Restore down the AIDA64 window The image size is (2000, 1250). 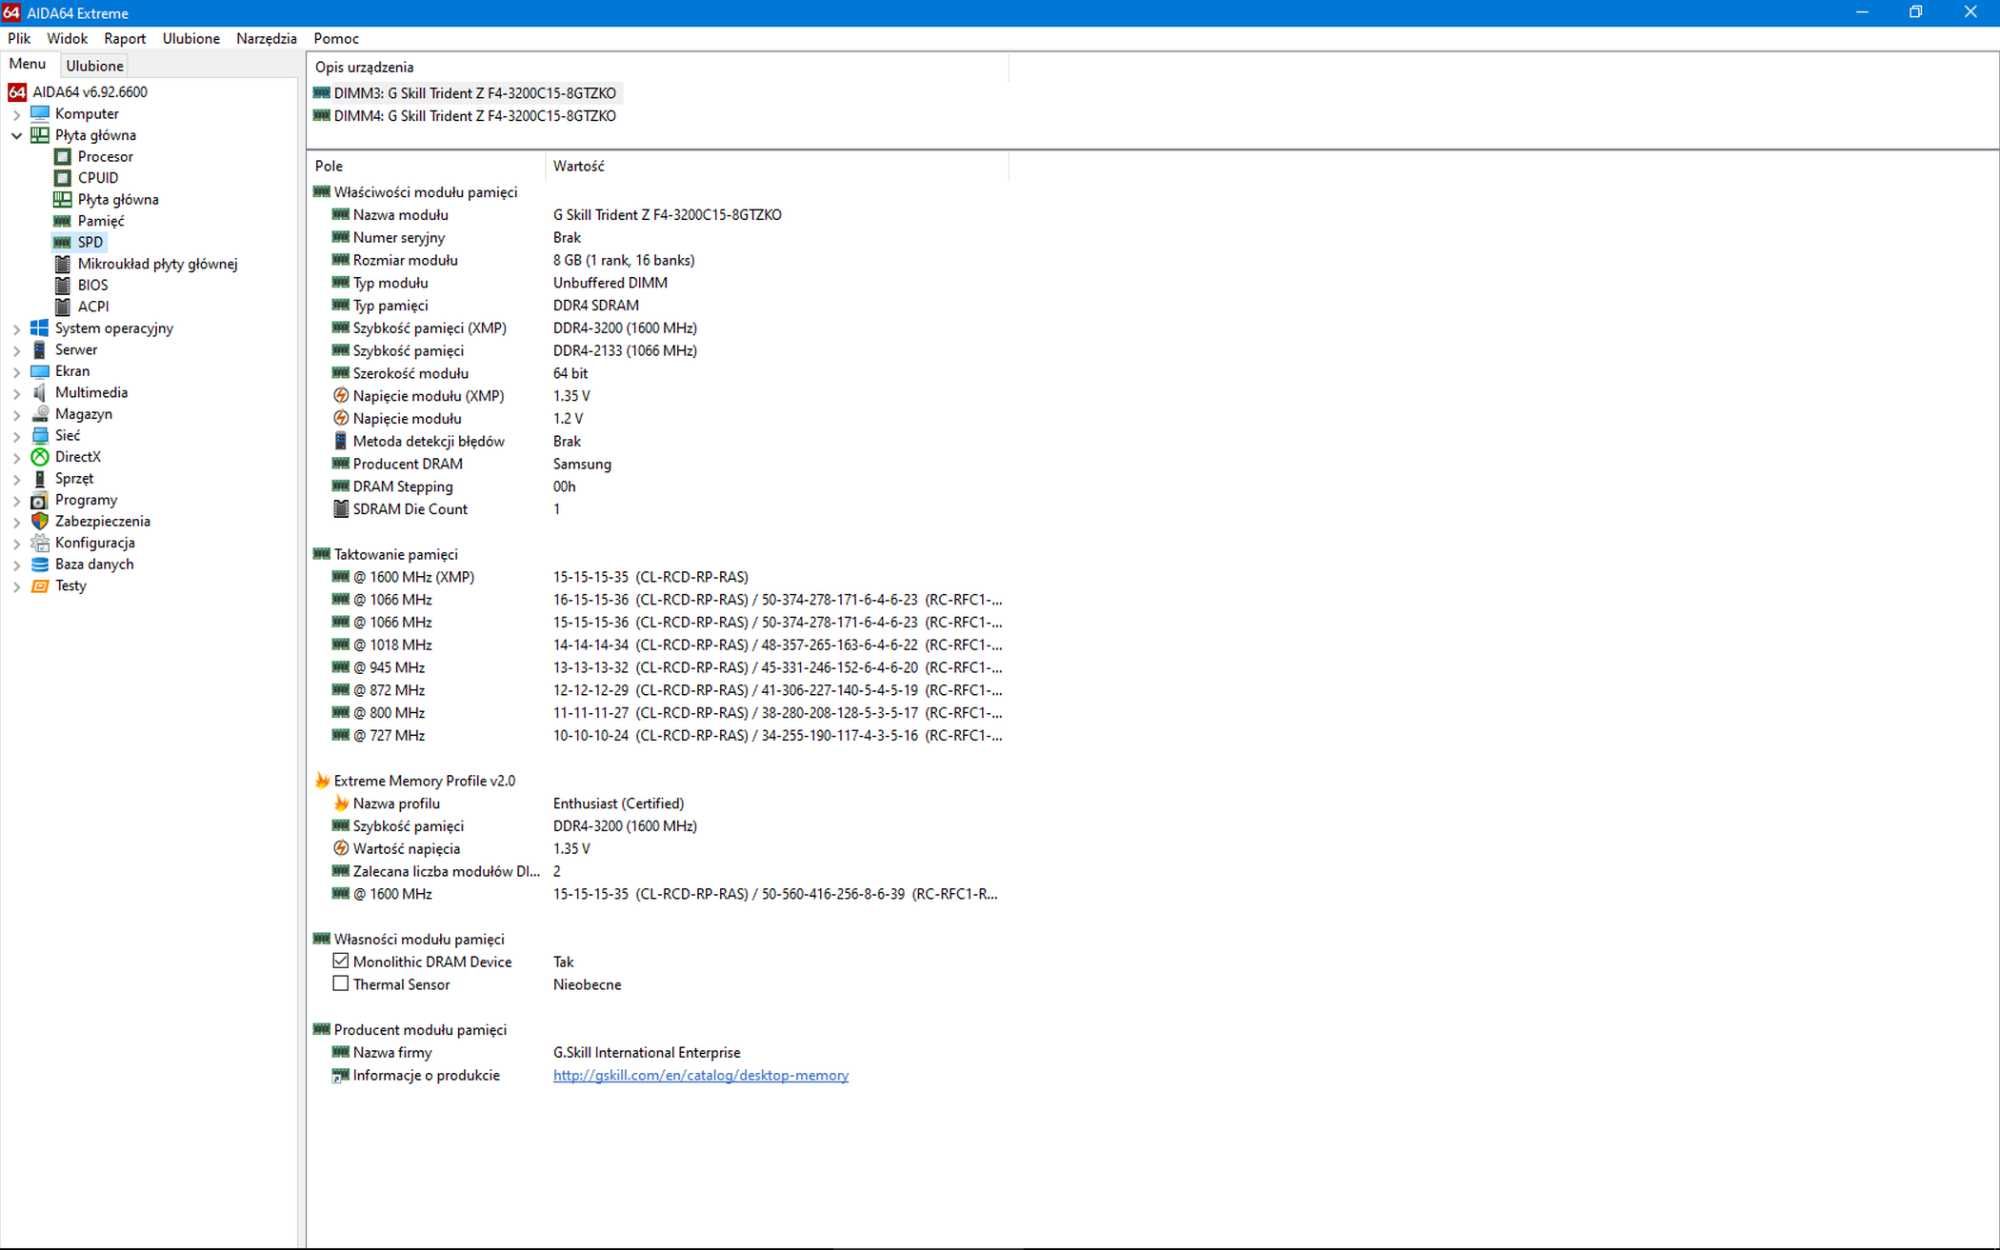point(1916,12)
